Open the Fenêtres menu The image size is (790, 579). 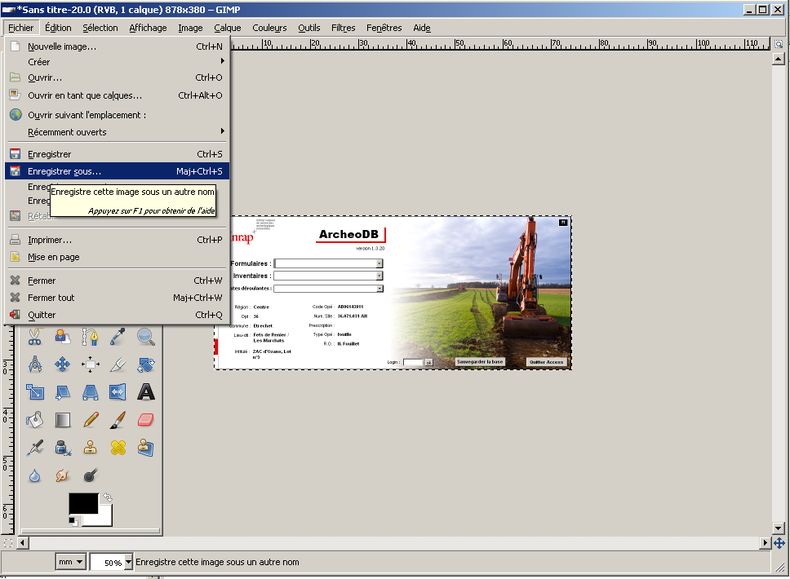click(384, 28)
